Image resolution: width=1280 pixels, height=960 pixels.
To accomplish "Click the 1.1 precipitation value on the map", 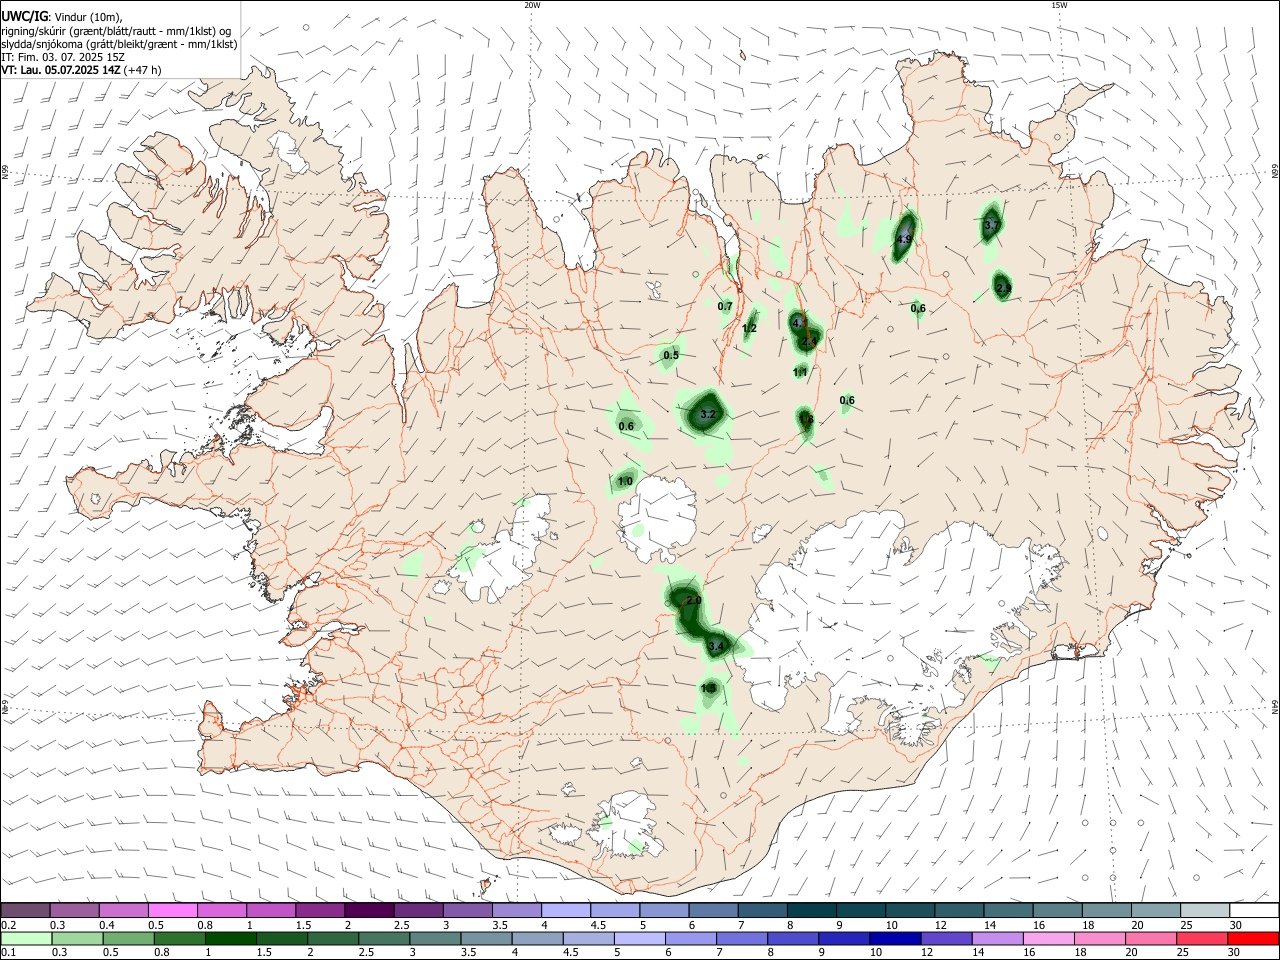I will [800, 372].
